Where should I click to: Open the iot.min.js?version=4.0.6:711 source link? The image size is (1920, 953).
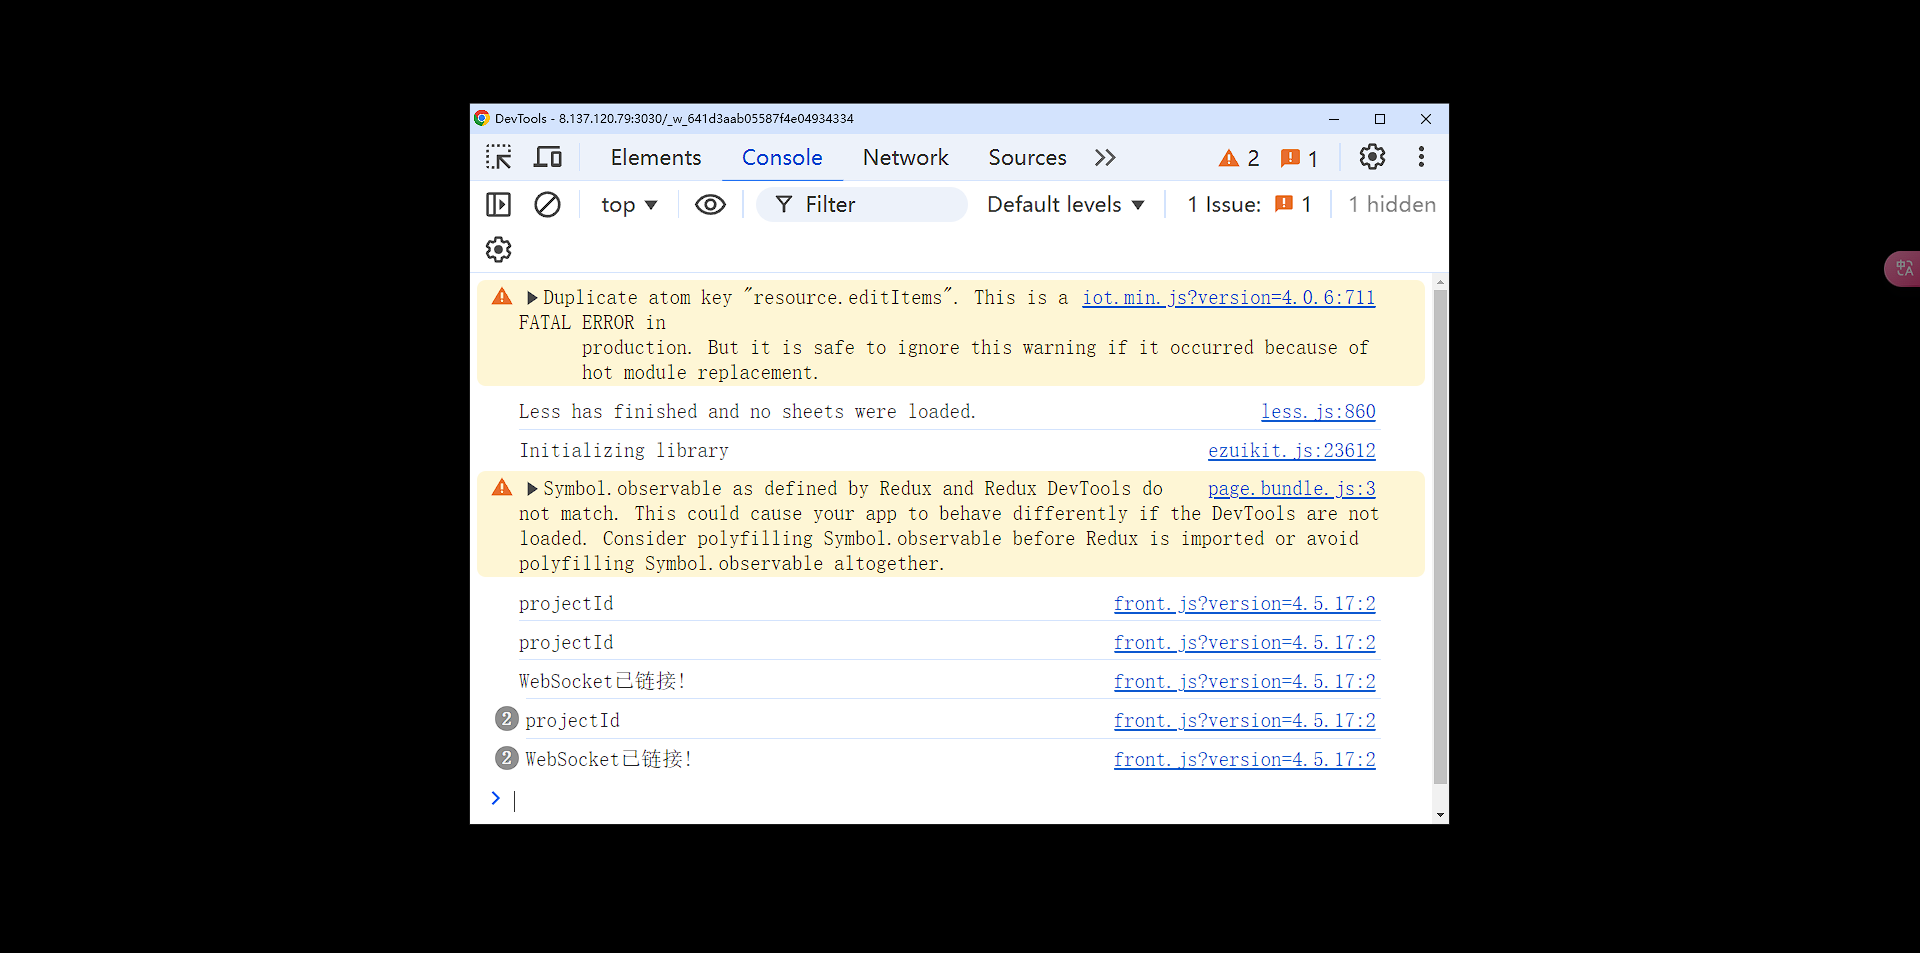[1228, 298]
